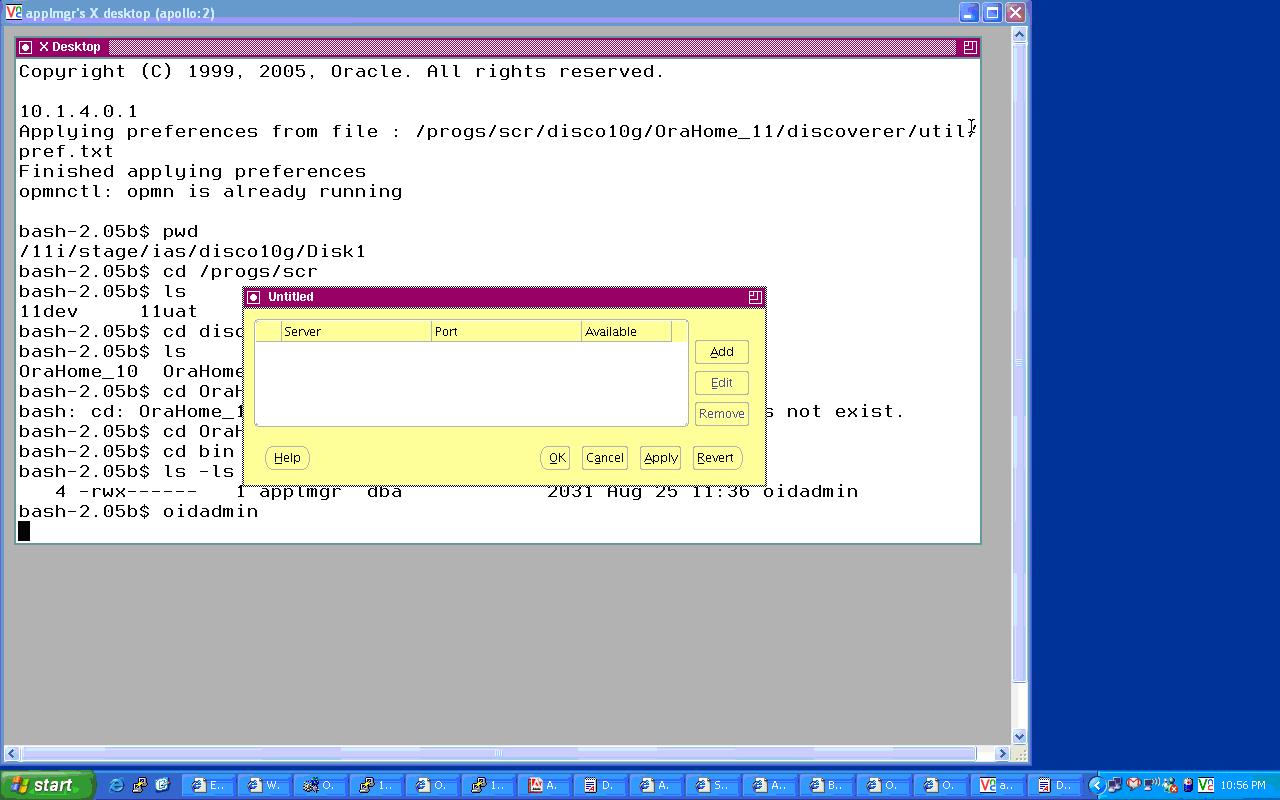
Task: Click VNC vertical scrollbar down arrow
Action: tap(1019, 737)
